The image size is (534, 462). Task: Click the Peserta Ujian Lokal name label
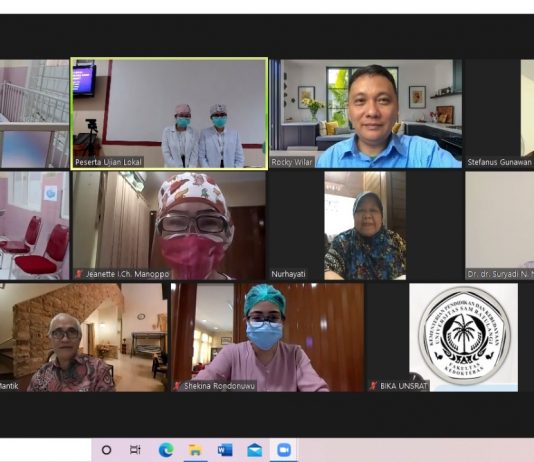(x=108, y=162)
